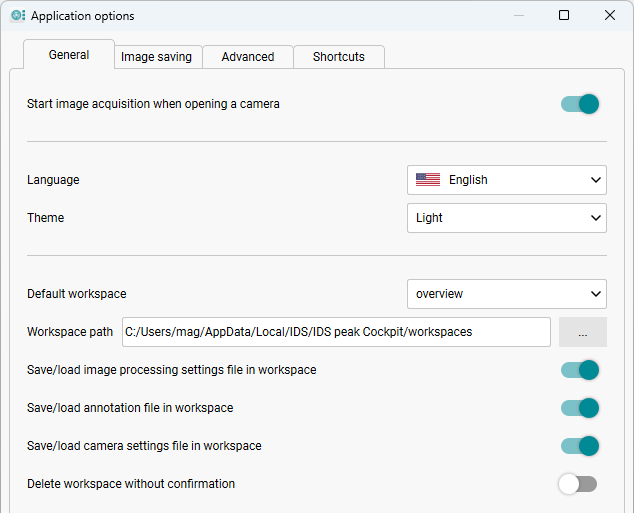The width and height of the screenshot is (634, 513).
Task: Open the Shortcuts tab
Action: (339, 57)
